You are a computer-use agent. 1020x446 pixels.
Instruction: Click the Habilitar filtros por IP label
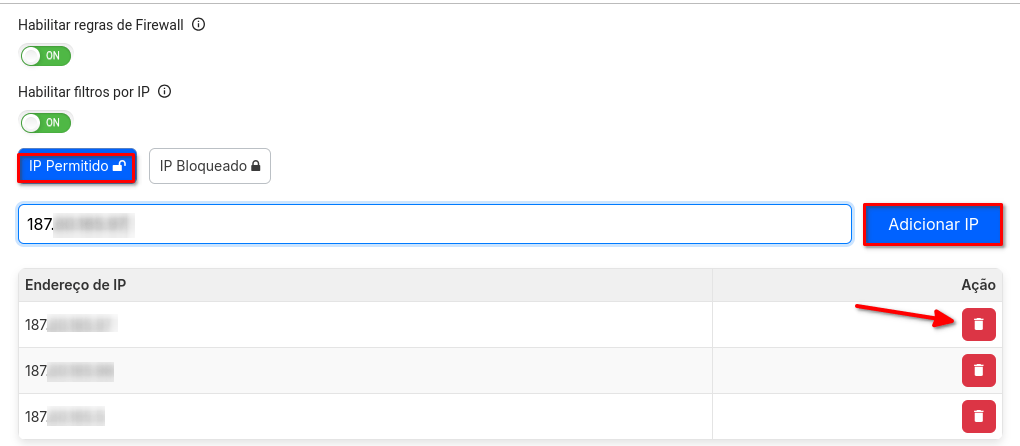coord(84,91)
